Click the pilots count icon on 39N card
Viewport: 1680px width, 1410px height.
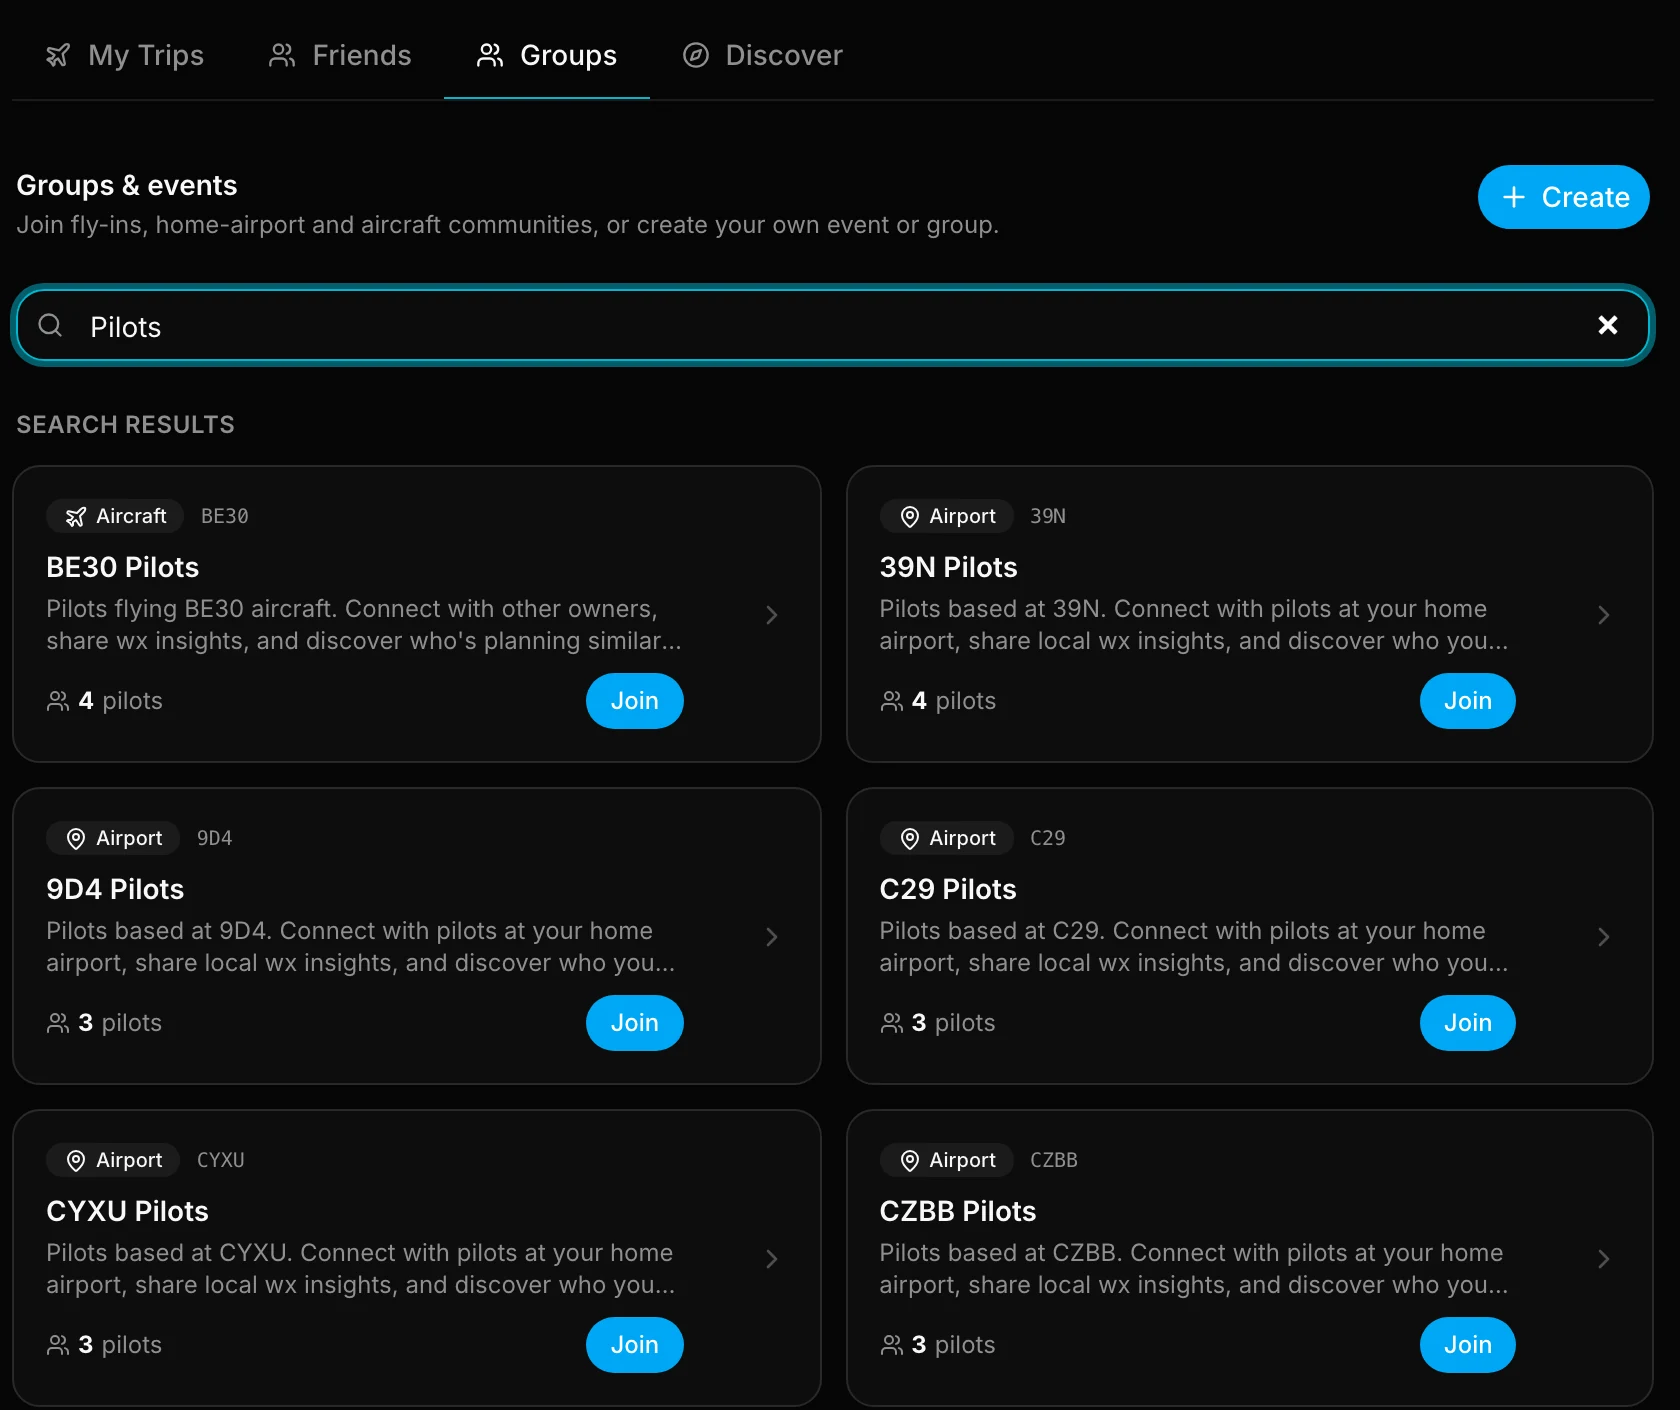point(891,701)
